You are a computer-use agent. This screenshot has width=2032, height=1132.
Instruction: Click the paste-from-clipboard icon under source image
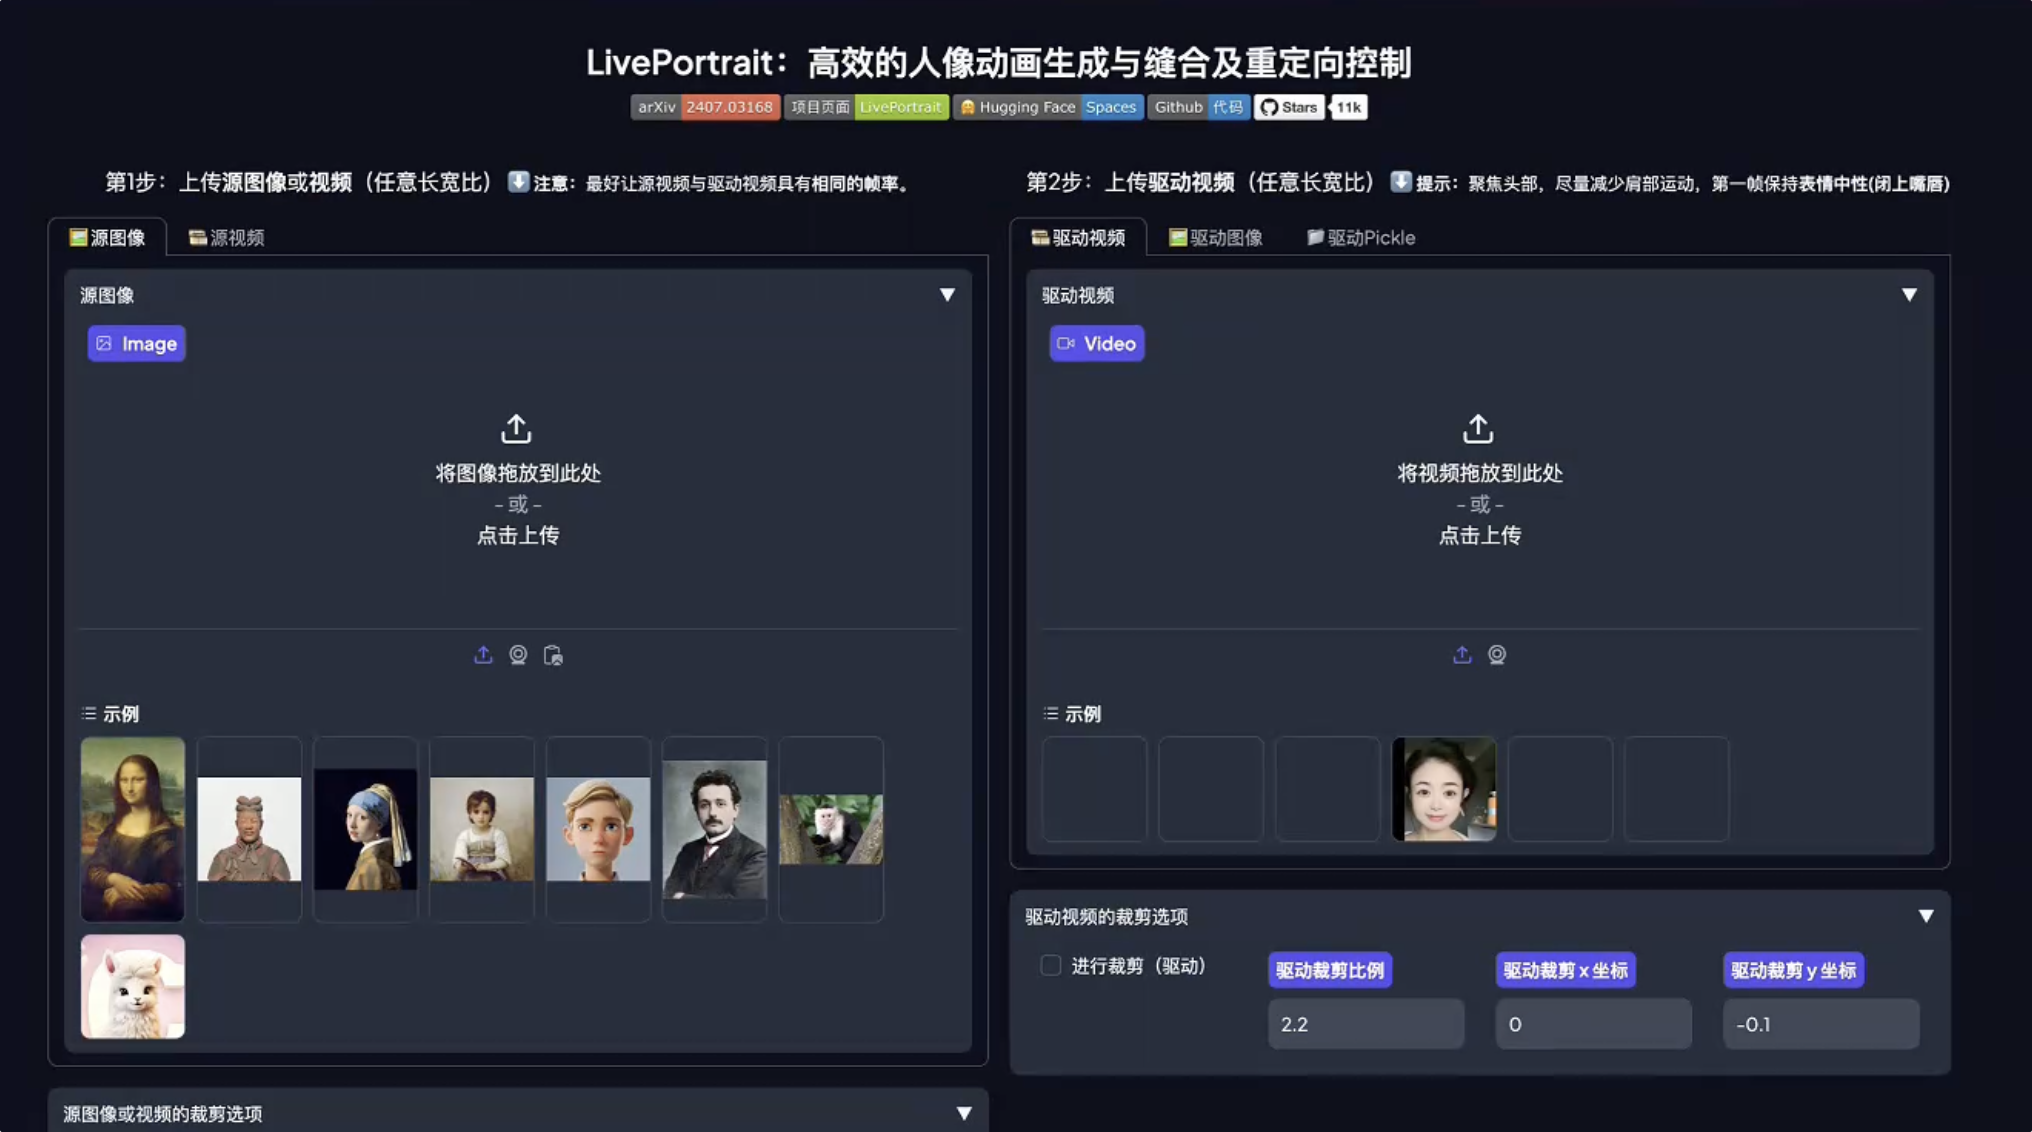[553, 655]
